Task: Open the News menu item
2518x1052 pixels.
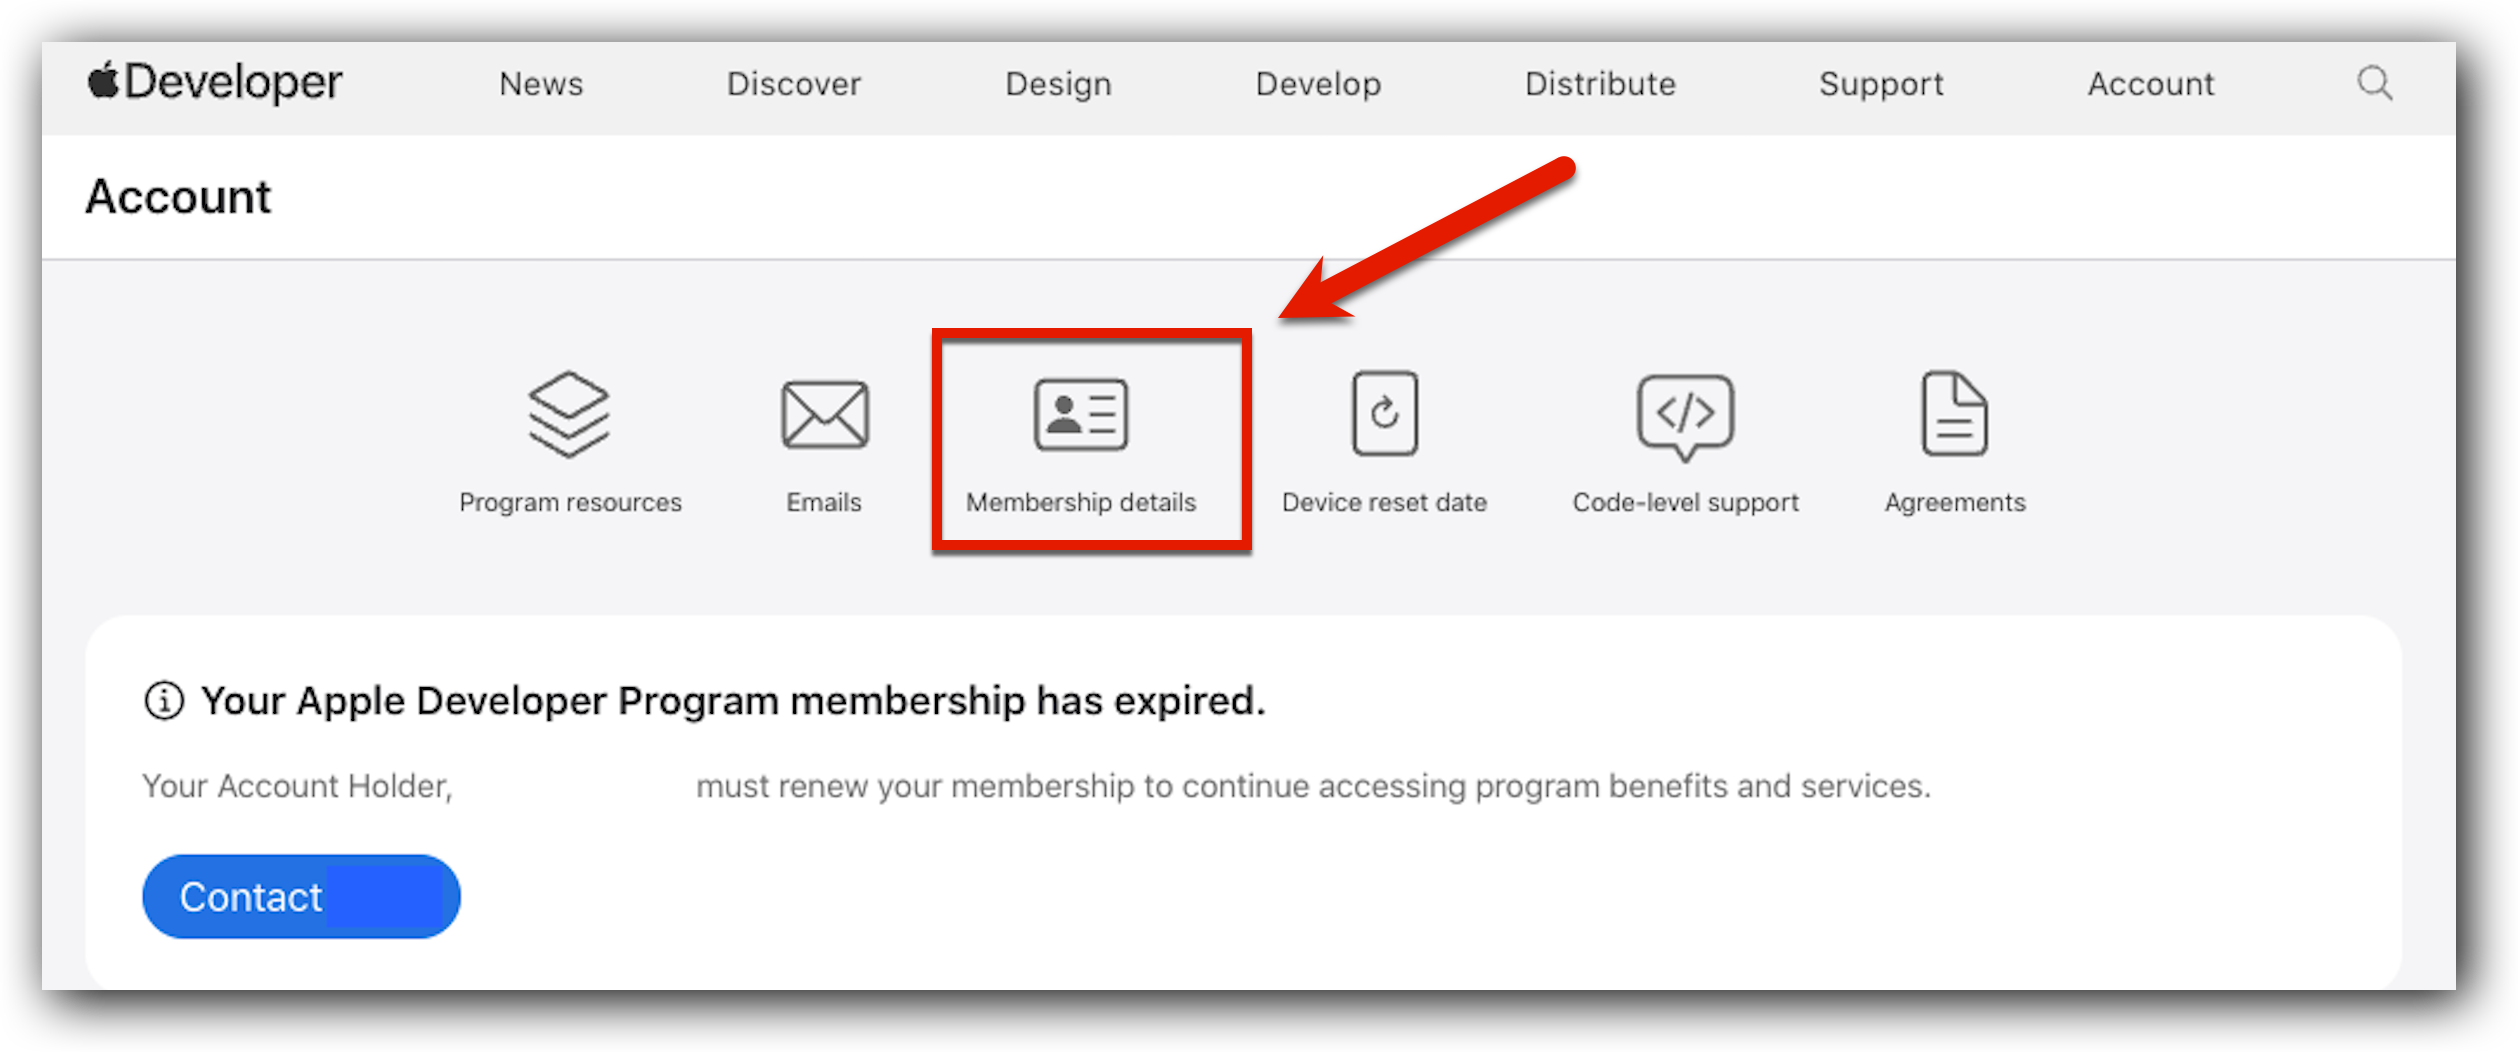Action: [x=541, y=84]
